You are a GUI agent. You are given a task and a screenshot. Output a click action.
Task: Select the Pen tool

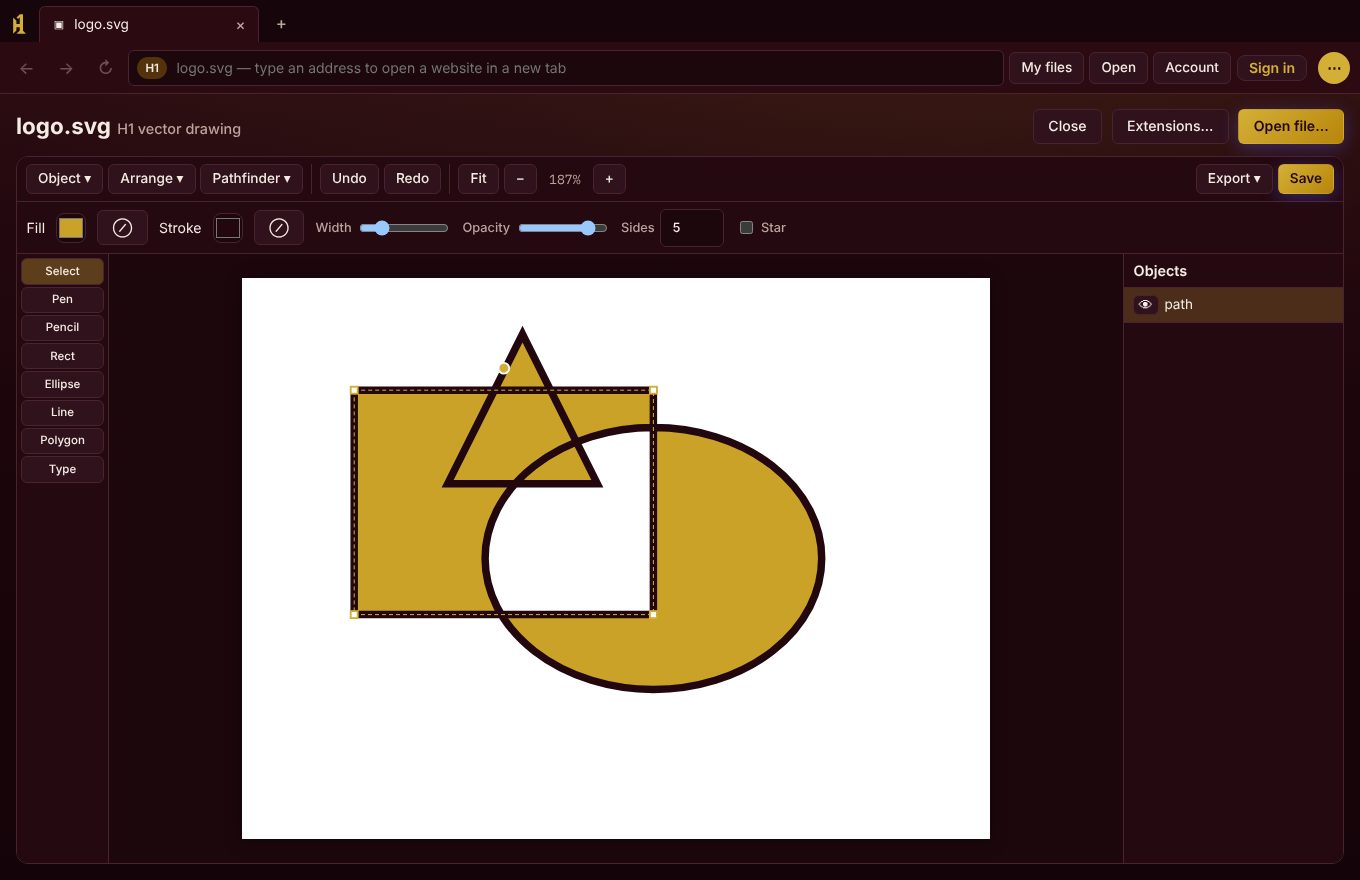pyautogui.click(x=62, y=299)
